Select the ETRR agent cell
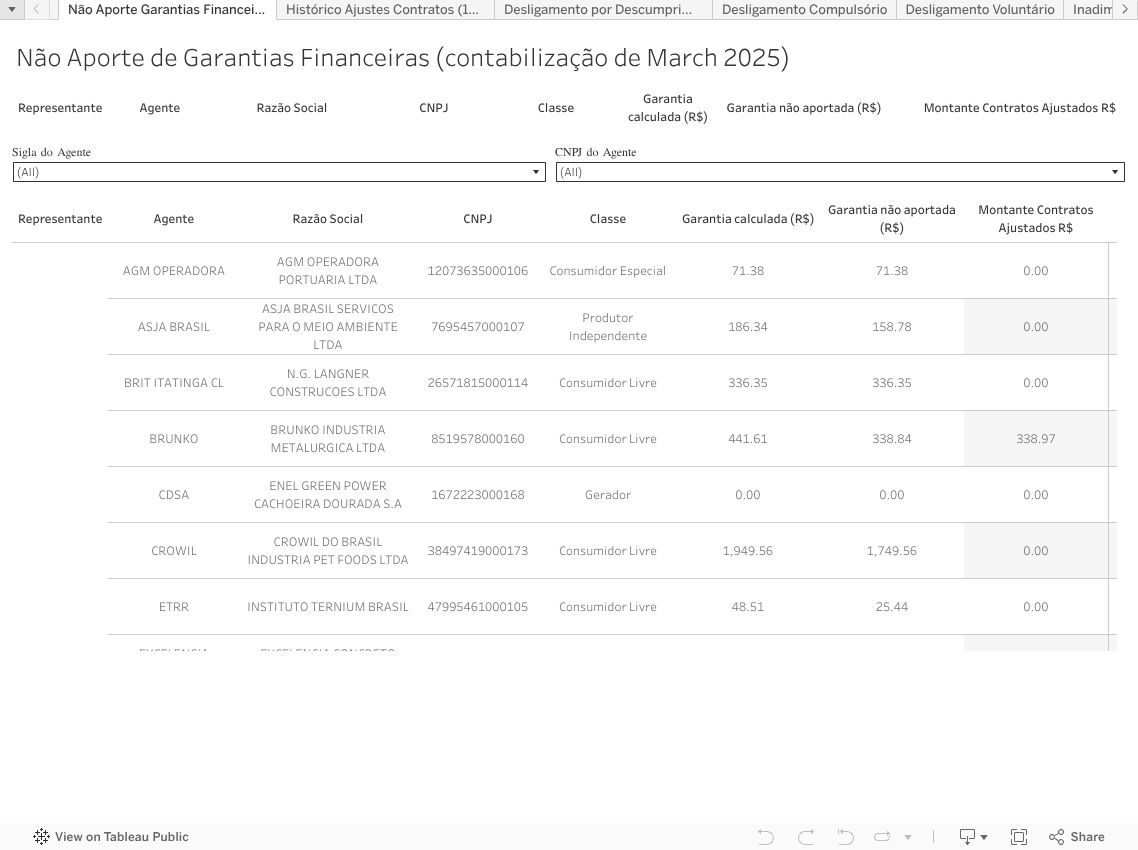Viewport: 1138px width, 850px height. [x=173, y=606]
